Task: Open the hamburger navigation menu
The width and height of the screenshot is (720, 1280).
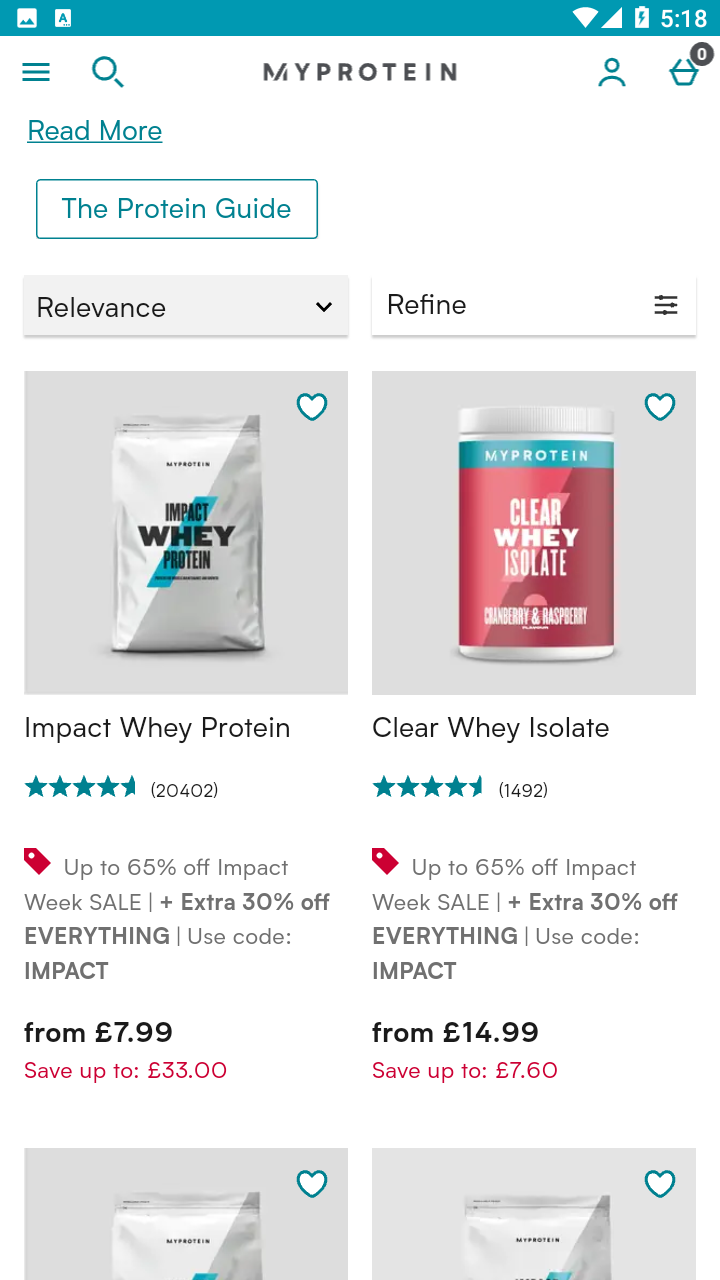Action: 36,72
